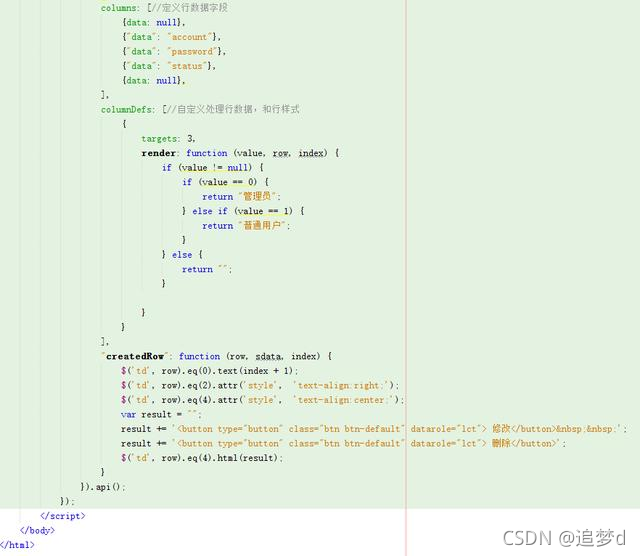
Task: Click the "(row, sdata, index)" parameter list
Action: click(273, 356)
